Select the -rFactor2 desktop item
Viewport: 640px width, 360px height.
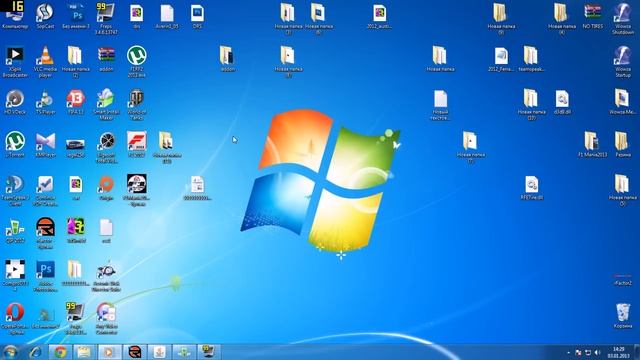pos(623,280)
